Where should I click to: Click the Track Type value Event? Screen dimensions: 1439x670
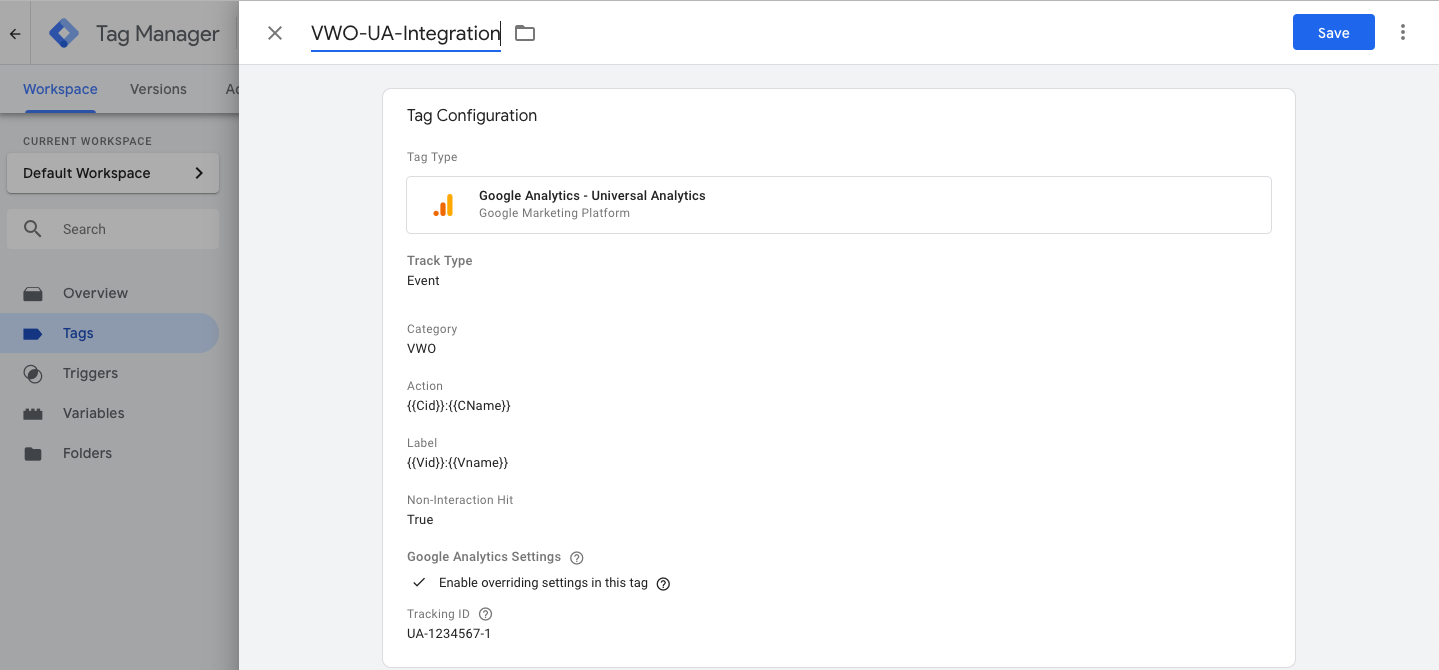coord(423,281)
